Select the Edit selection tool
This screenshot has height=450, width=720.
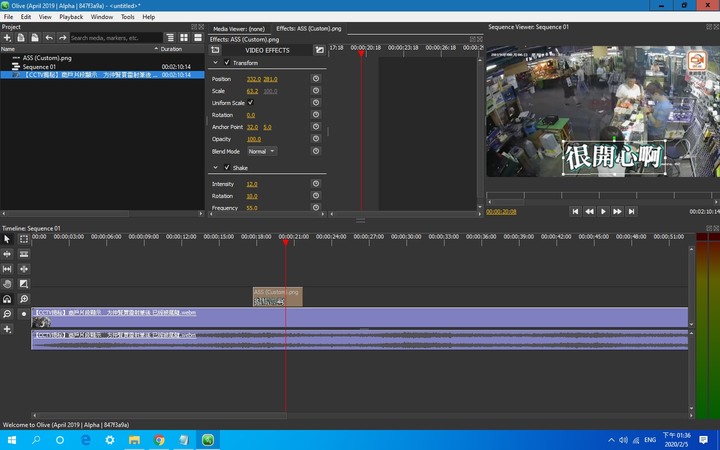coord(24,239)
